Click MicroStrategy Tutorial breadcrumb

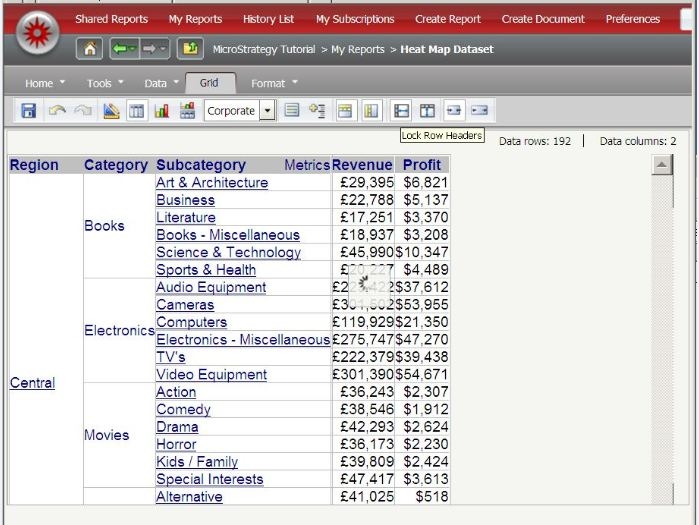(x=264, y=49)
